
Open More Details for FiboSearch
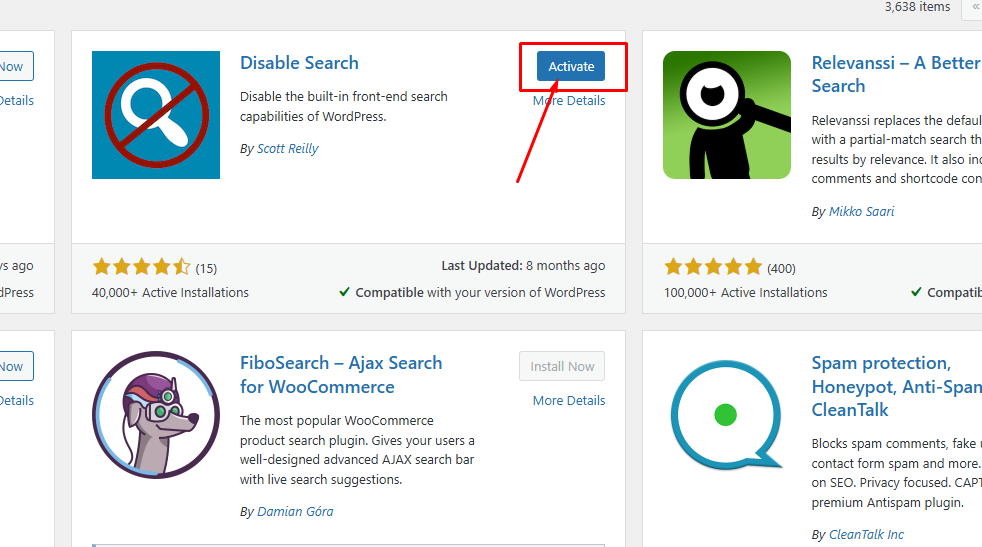[569, 400]
